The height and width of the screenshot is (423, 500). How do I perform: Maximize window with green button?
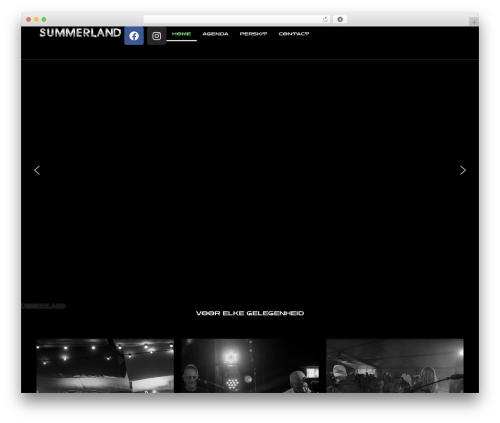click(x=44, y=19)
